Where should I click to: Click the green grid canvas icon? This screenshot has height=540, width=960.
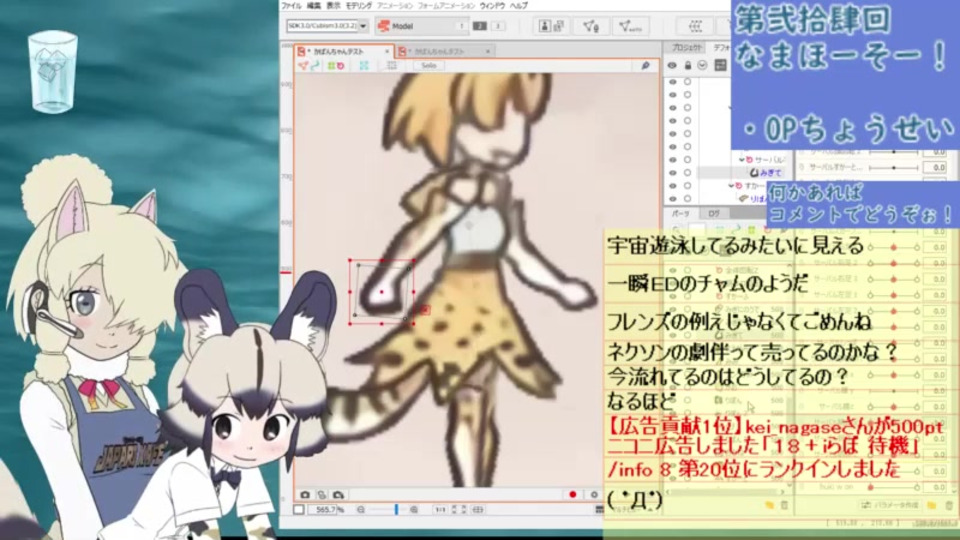click(331, 66)
